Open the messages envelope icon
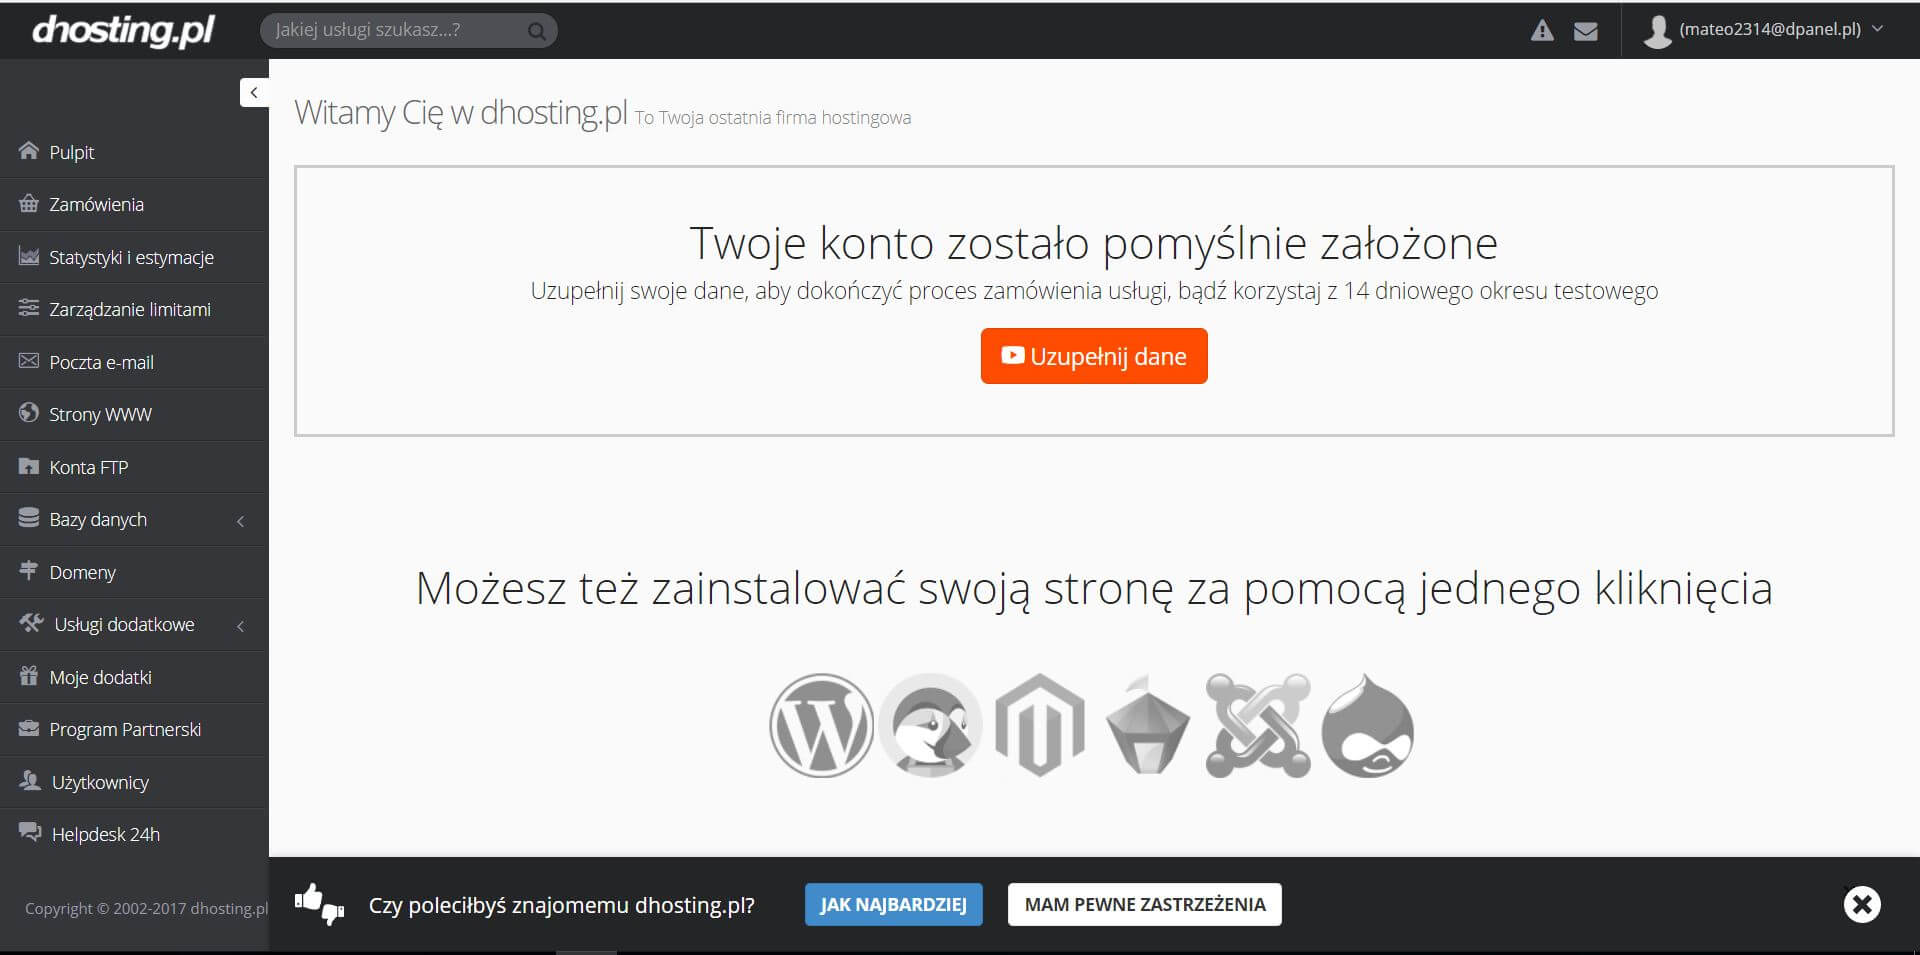 coord(1585,31)
